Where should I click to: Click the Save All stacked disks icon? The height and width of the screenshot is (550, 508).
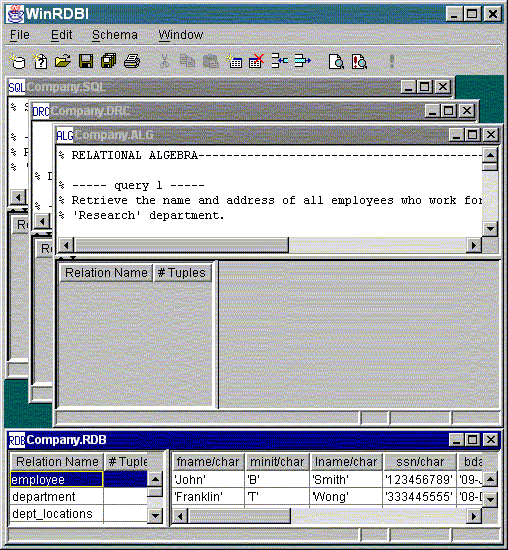point(108,61)
